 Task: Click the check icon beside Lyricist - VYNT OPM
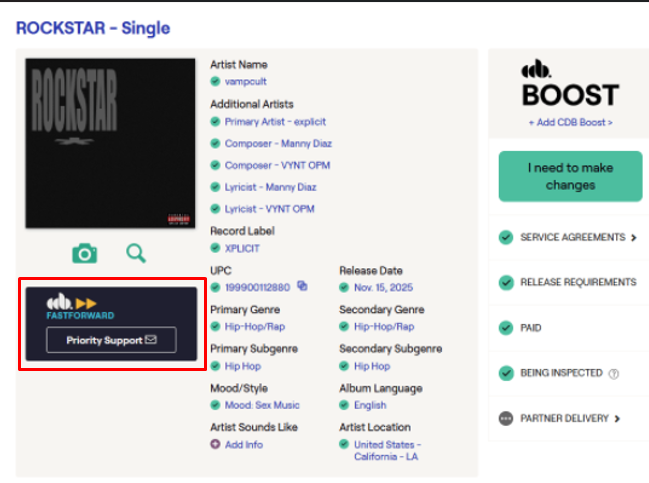tap(215, 209)
